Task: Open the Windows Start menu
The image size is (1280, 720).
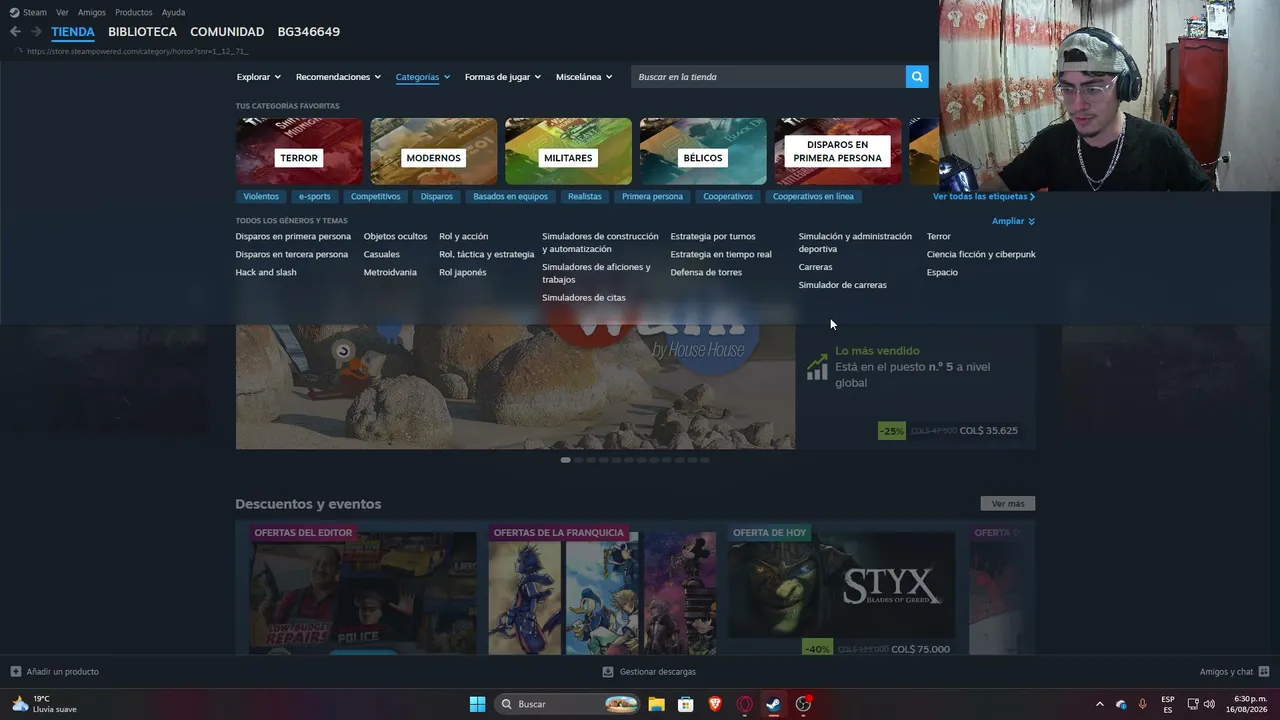Action: pyautogui.click(x=477, y=704)
